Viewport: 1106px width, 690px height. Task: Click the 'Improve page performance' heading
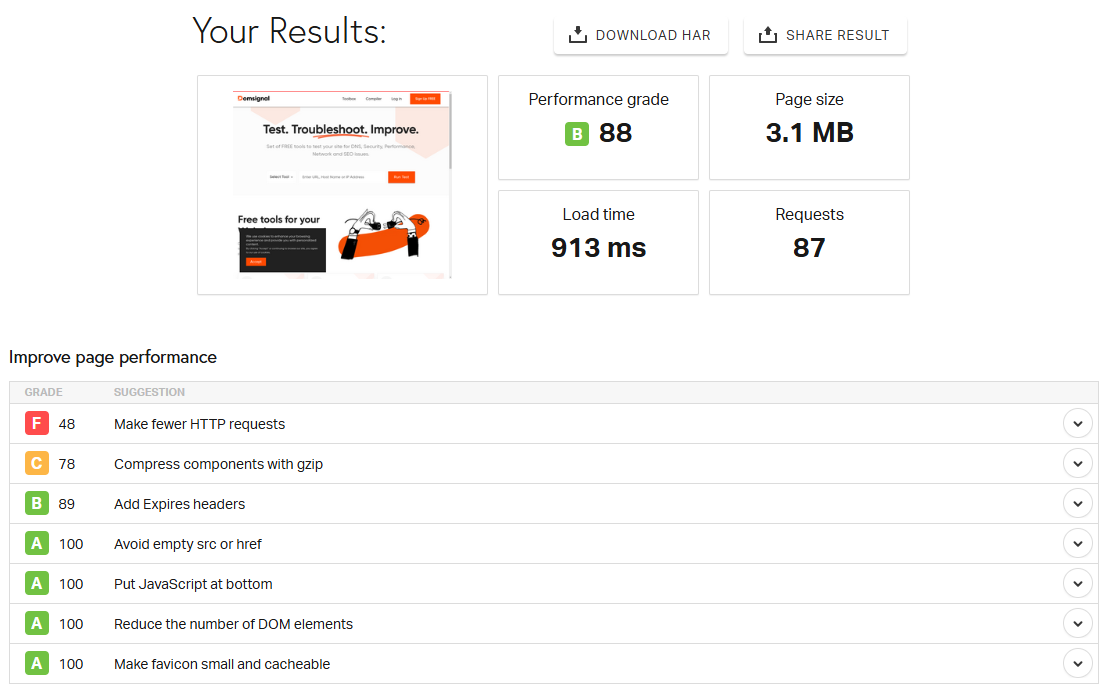point(113,357)
